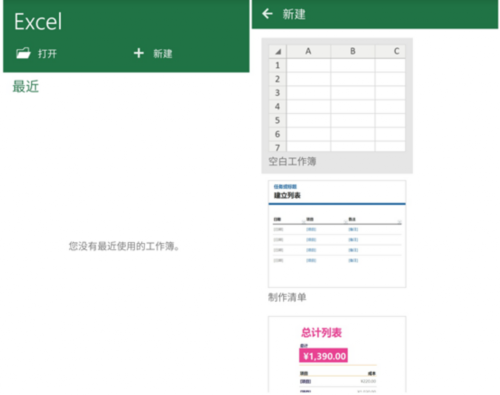
Task: Click the 新建 page title
Action: pos(294,14)
